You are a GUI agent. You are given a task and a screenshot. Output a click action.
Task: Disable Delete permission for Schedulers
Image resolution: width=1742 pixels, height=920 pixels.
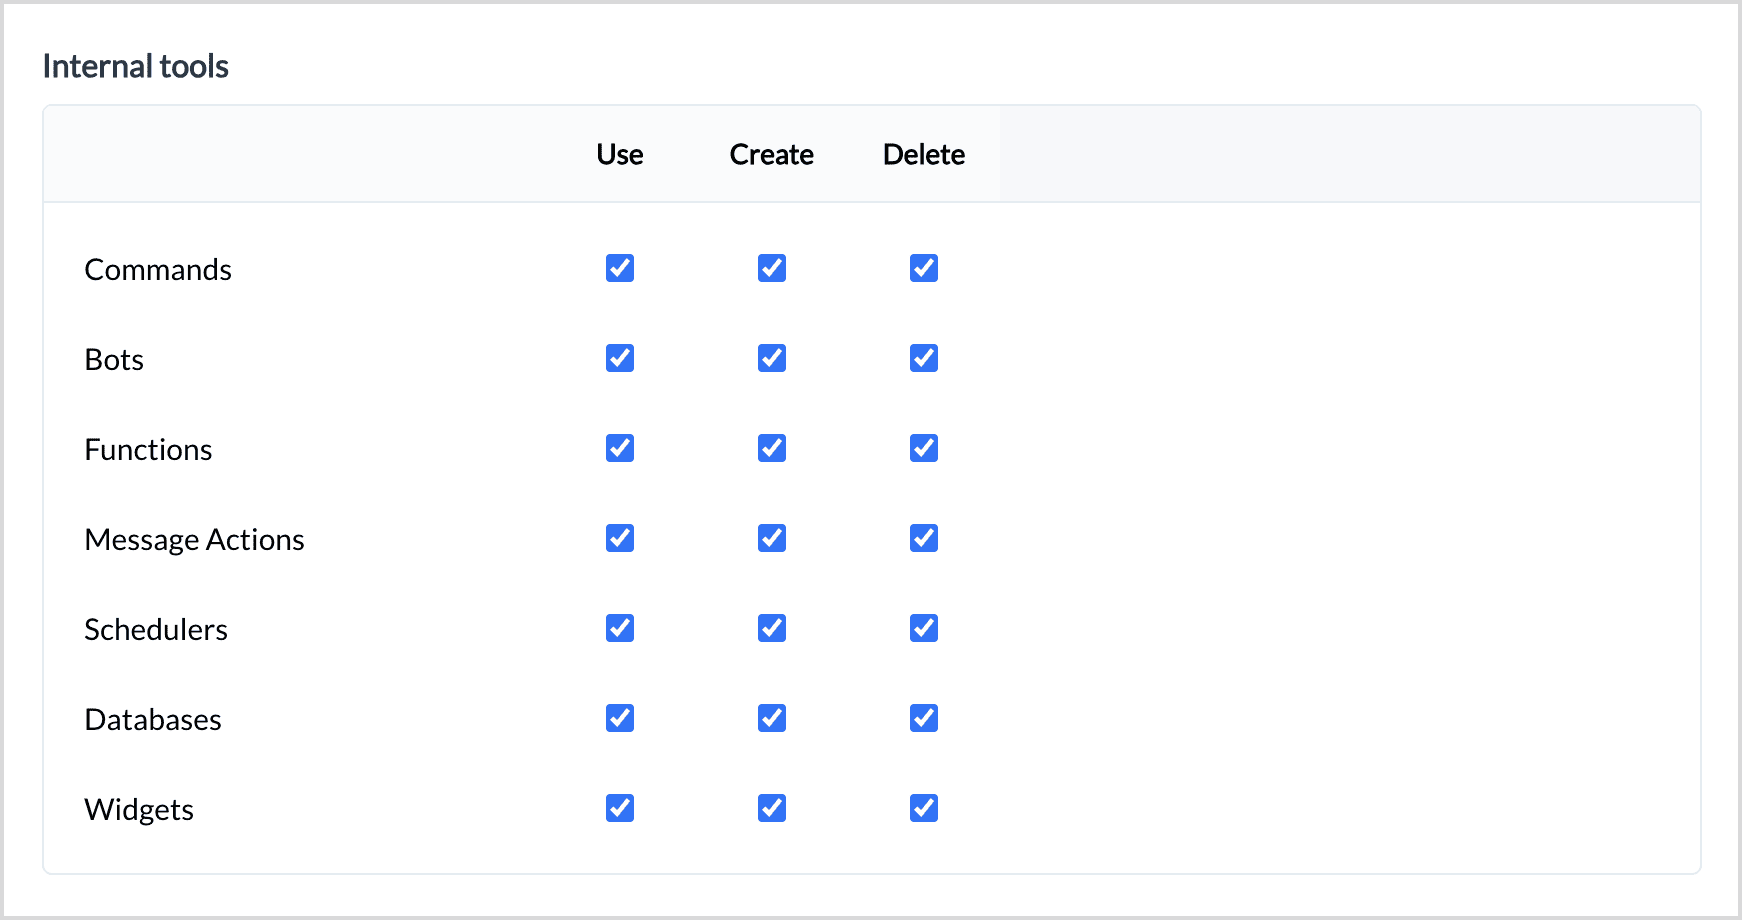[x=924, y=628]
